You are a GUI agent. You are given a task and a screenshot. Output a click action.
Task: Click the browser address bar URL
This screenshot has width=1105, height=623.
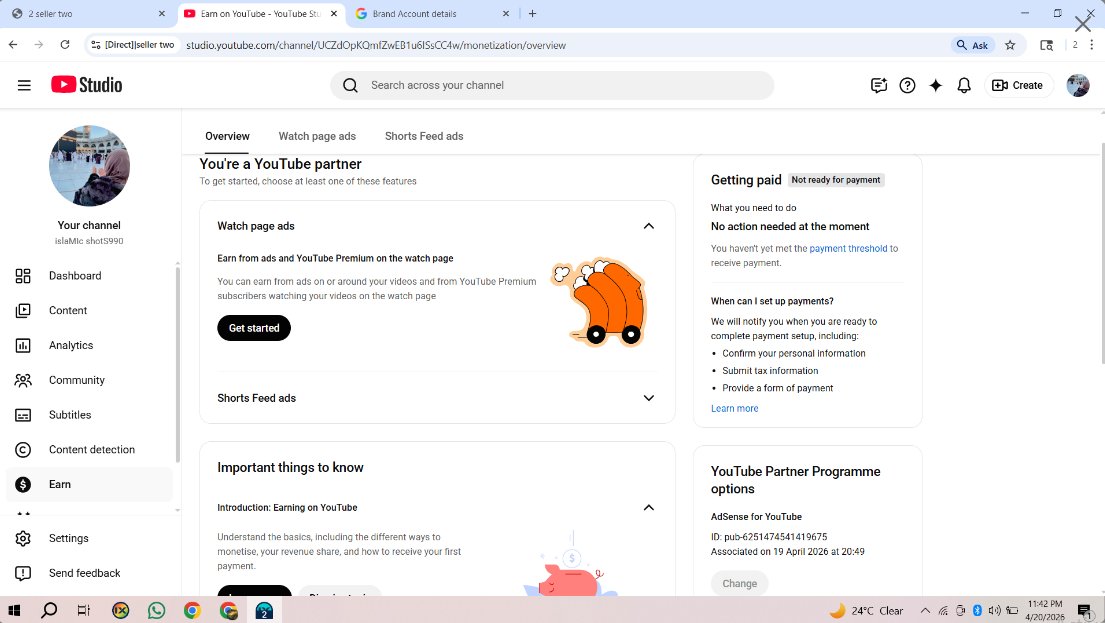point(376,45)
